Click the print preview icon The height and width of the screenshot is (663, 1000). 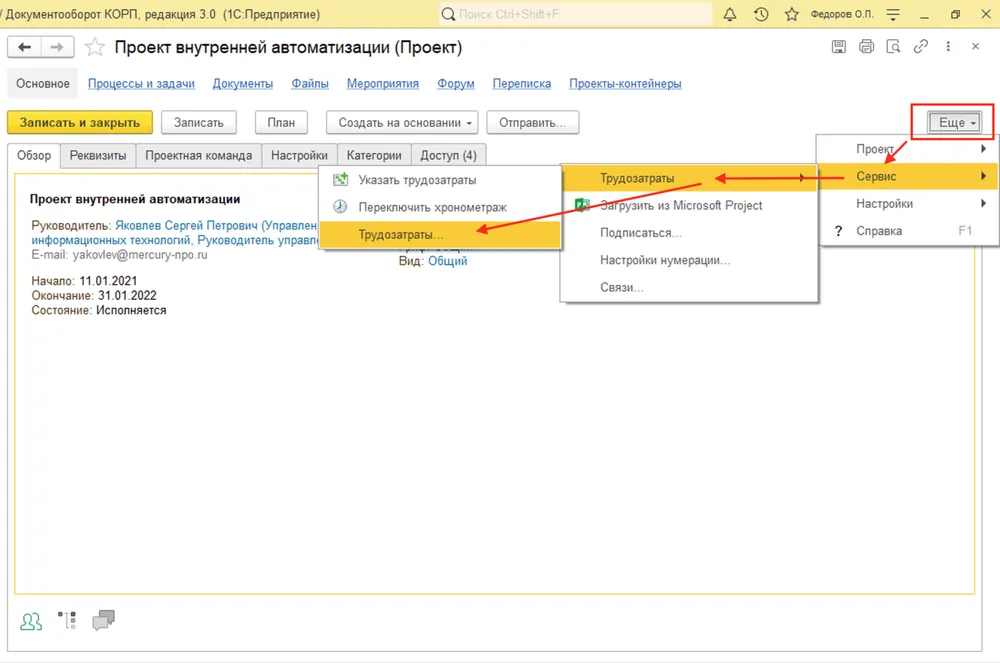[893, 47]
